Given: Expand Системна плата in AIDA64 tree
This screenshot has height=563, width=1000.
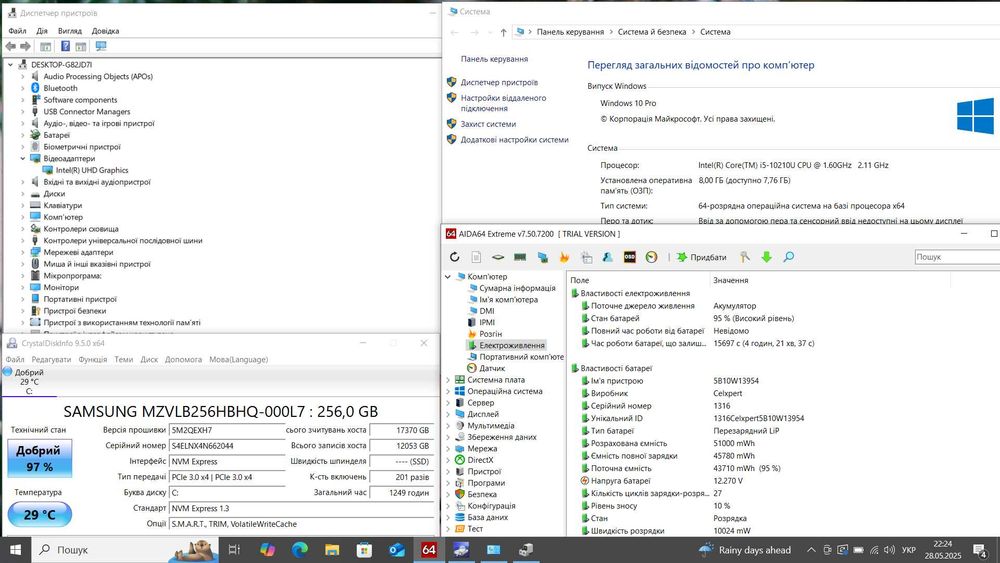Looking at the screenshot, I should [448, 380].
